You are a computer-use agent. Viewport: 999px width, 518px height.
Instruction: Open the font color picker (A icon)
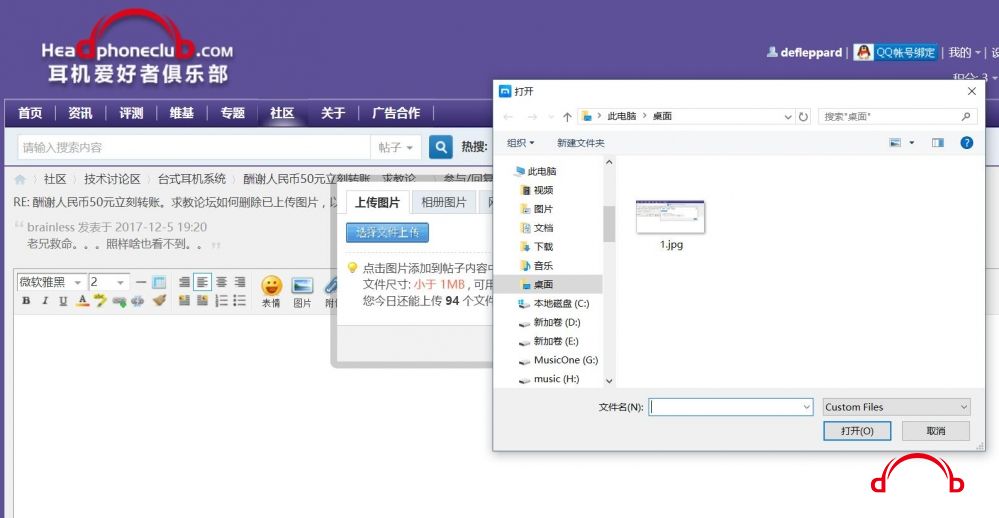click(82, 301)
